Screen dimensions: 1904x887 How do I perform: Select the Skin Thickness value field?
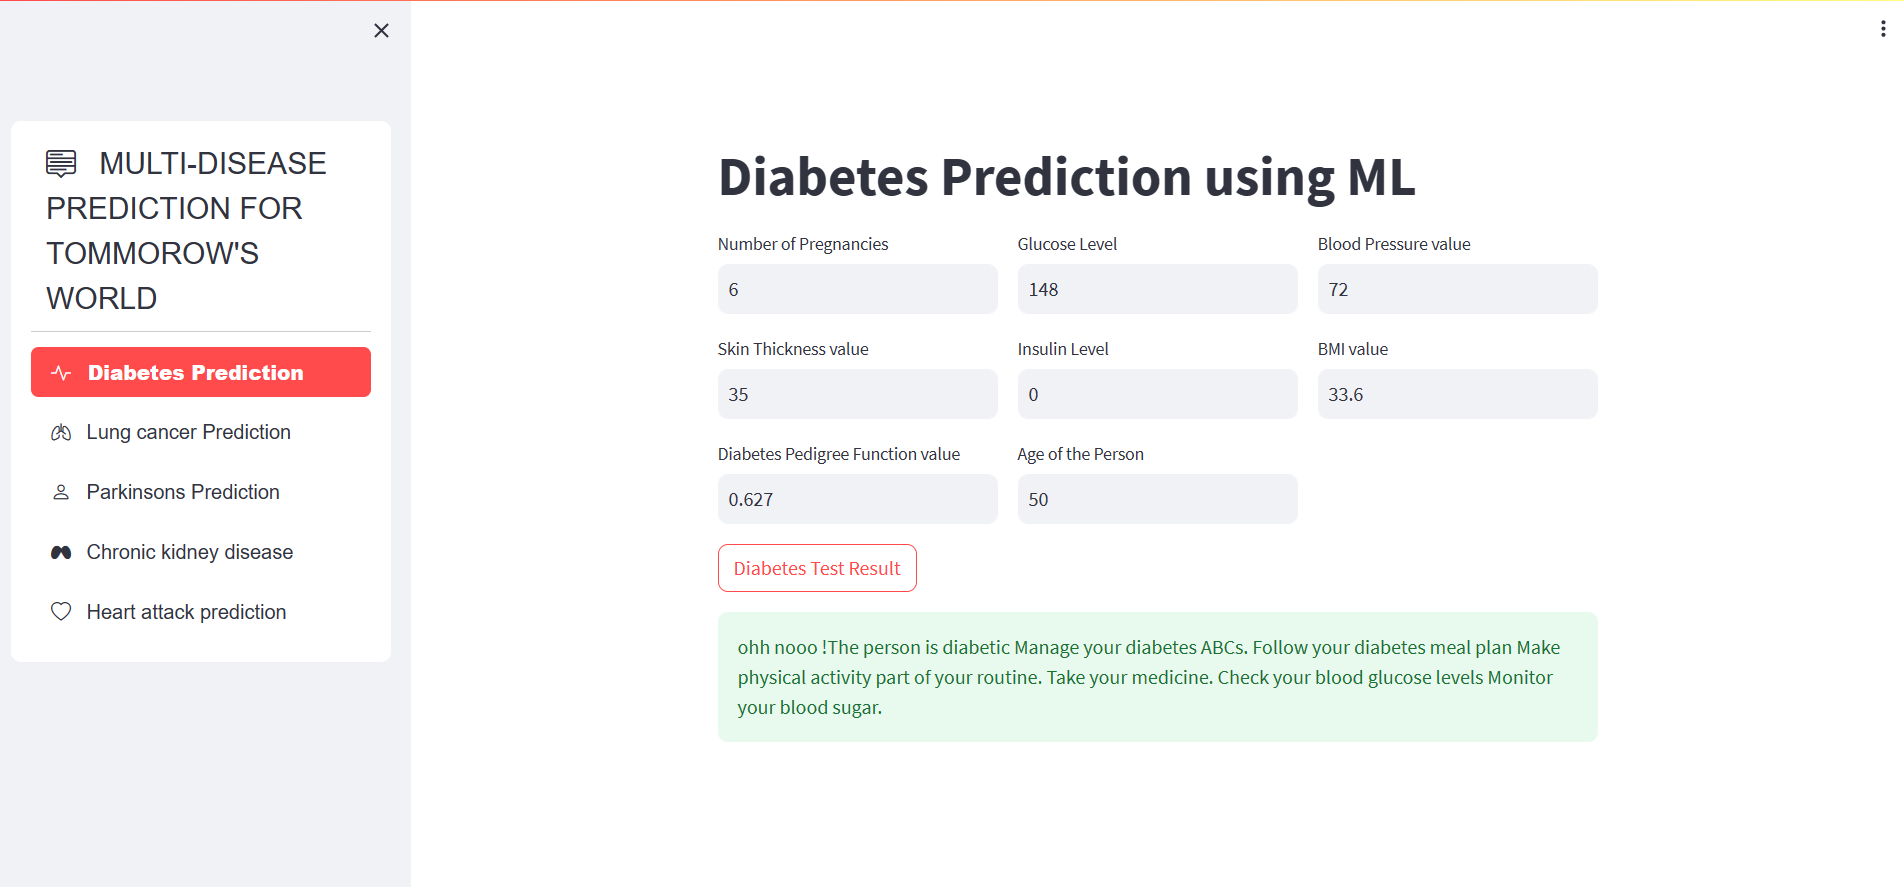[x=857, y=394]
